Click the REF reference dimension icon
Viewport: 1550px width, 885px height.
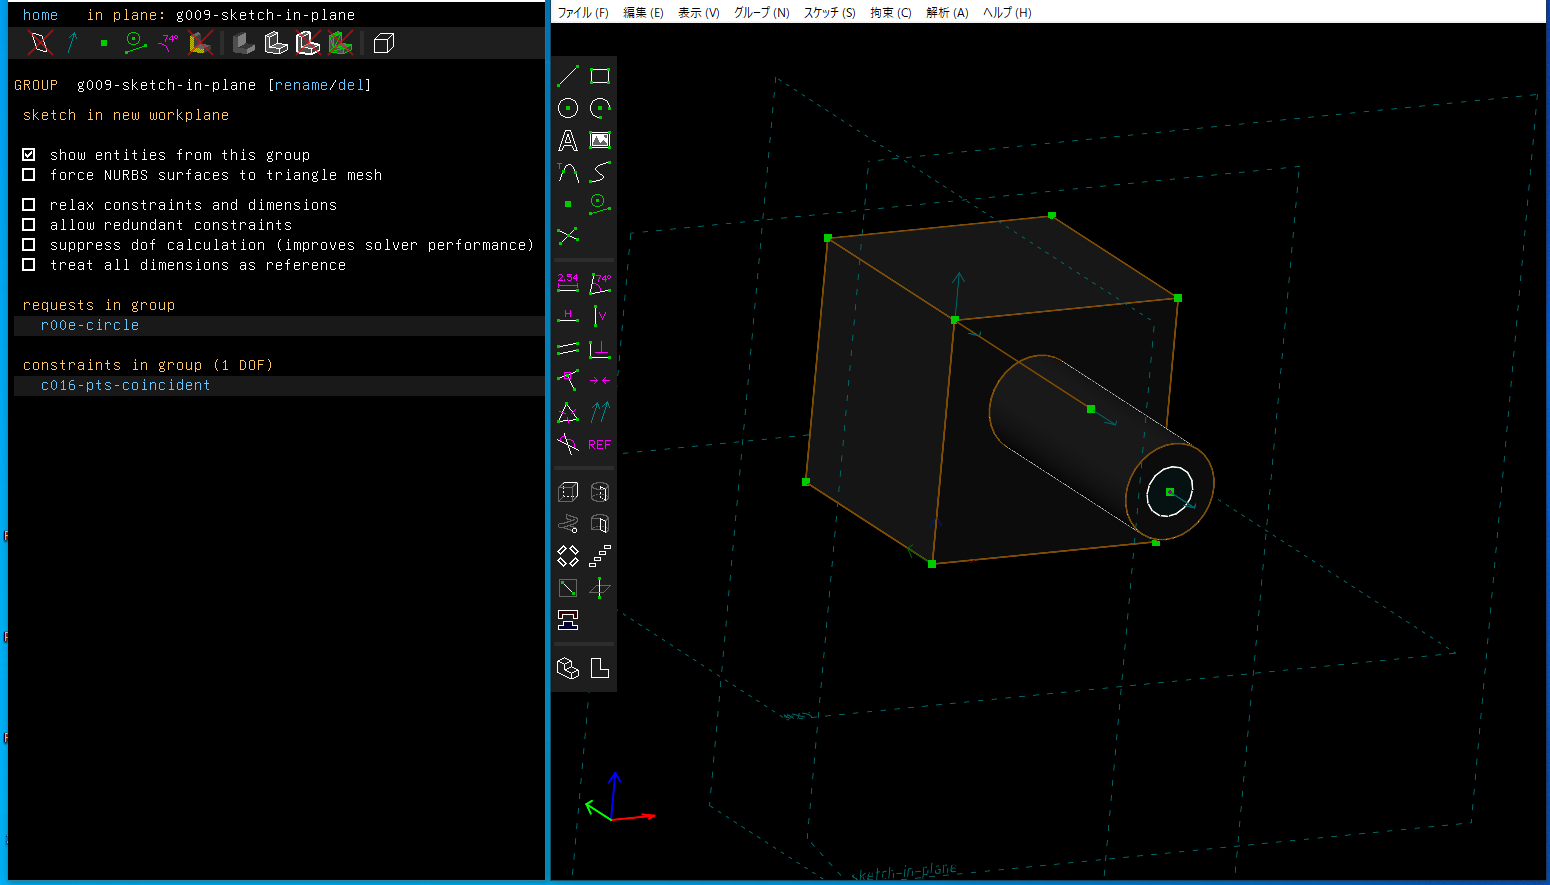tap(600, 445)
